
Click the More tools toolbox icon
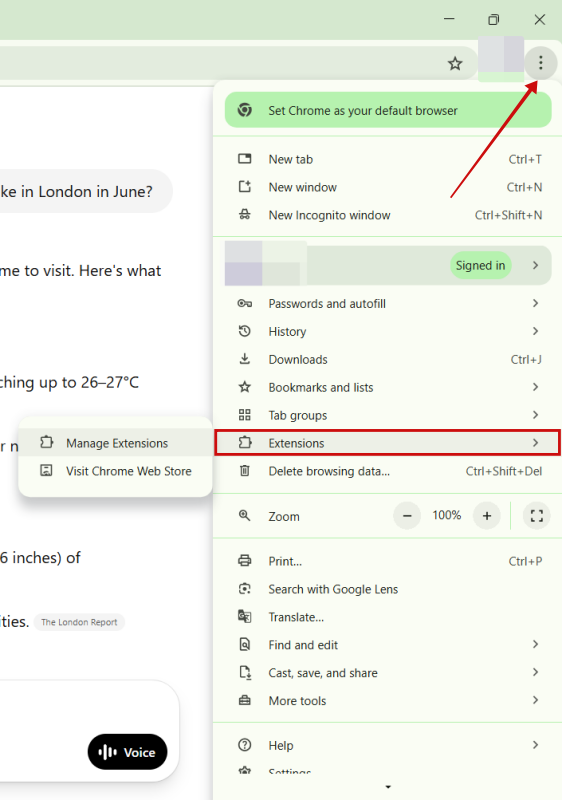point(245,700)
